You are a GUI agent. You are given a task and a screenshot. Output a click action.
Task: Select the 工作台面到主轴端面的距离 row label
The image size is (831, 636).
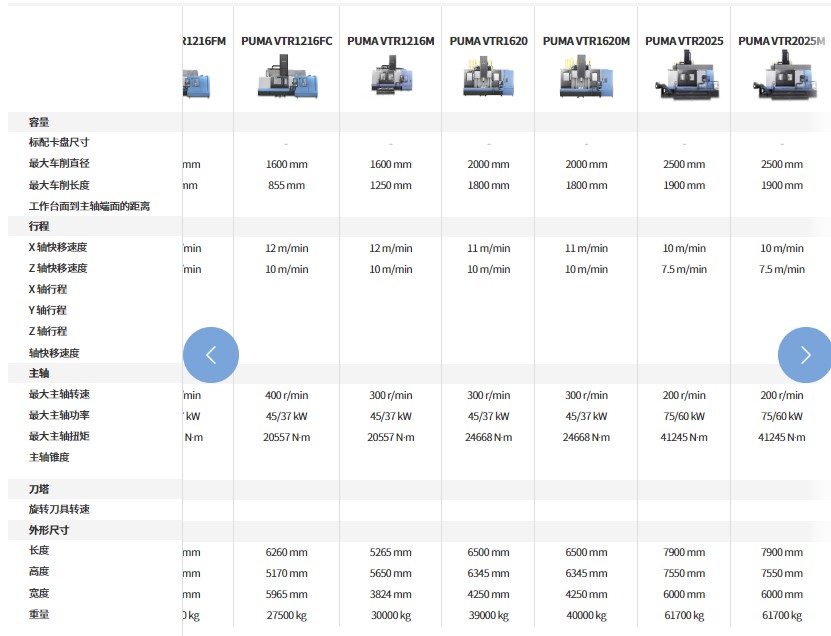tap(89, 206)
